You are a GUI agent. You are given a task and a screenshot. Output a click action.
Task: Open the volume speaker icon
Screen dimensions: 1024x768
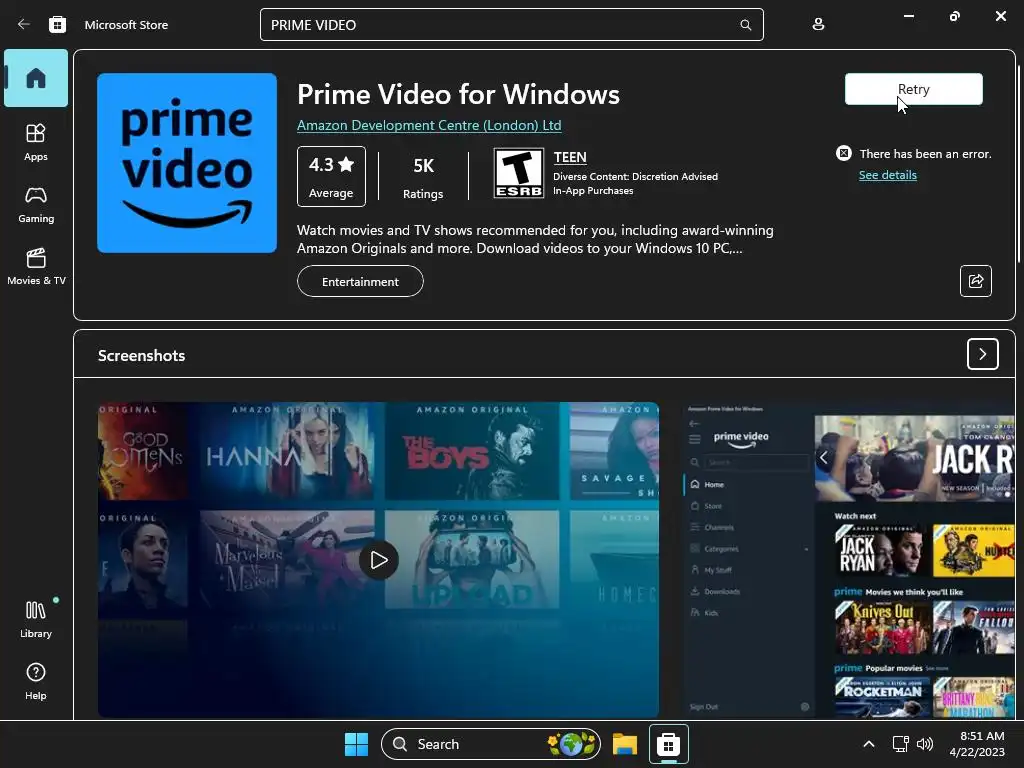[x=925, y=744]
